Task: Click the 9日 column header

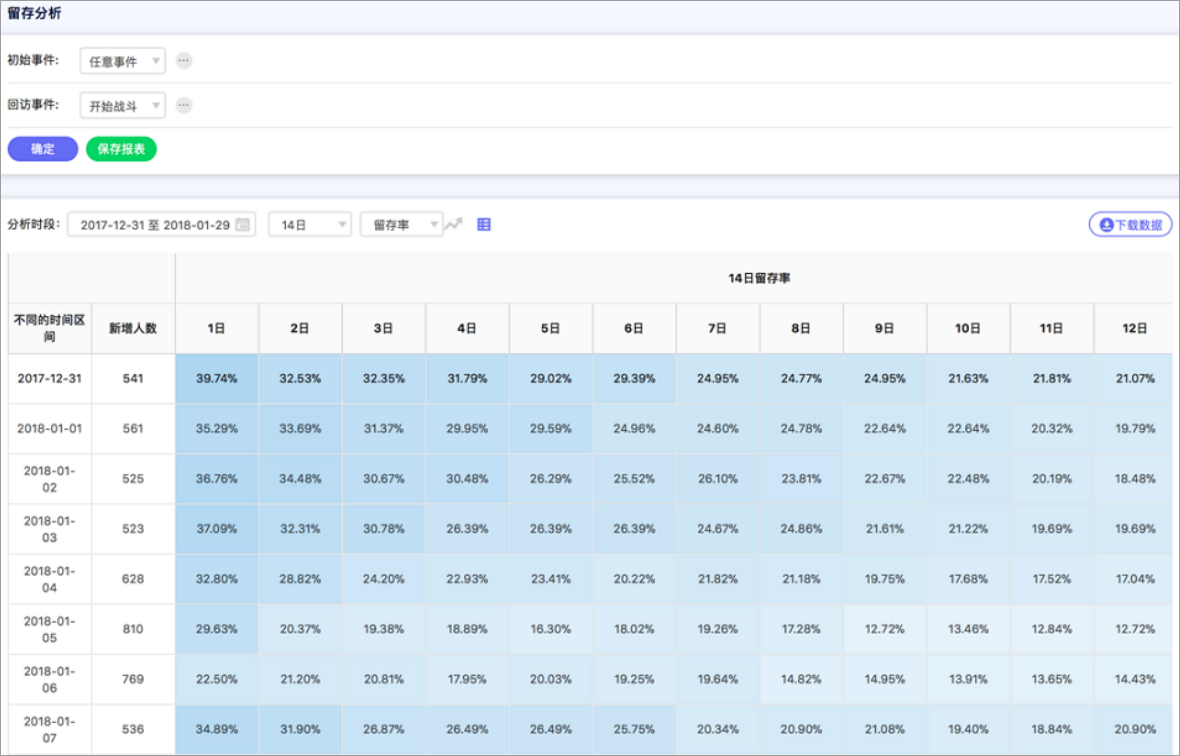Action: click(x=885, y=328)
